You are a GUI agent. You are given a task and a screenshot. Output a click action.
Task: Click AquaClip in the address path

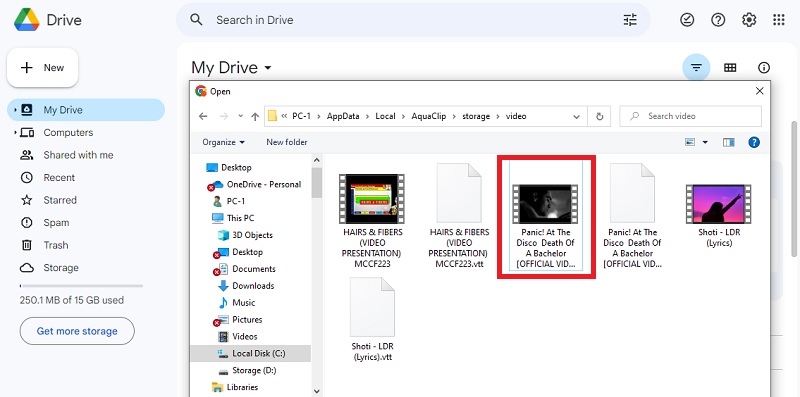coord(429,116)
